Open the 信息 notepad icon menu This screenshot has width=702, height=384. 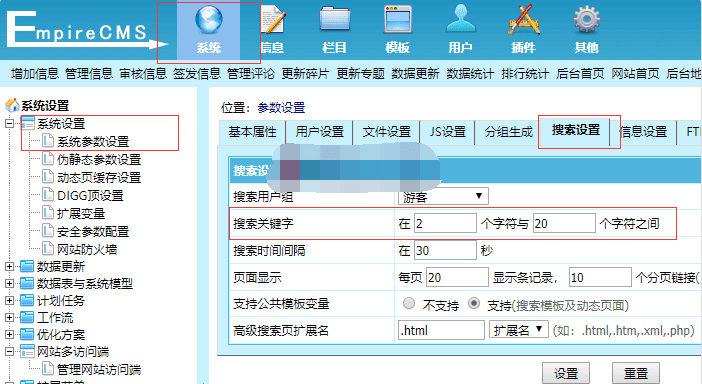click(273, 30)
